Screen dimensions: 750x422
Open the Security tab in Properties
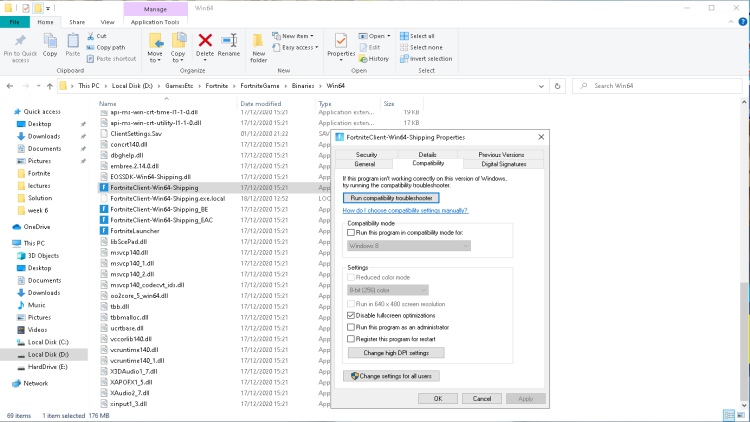click(366, 155)
